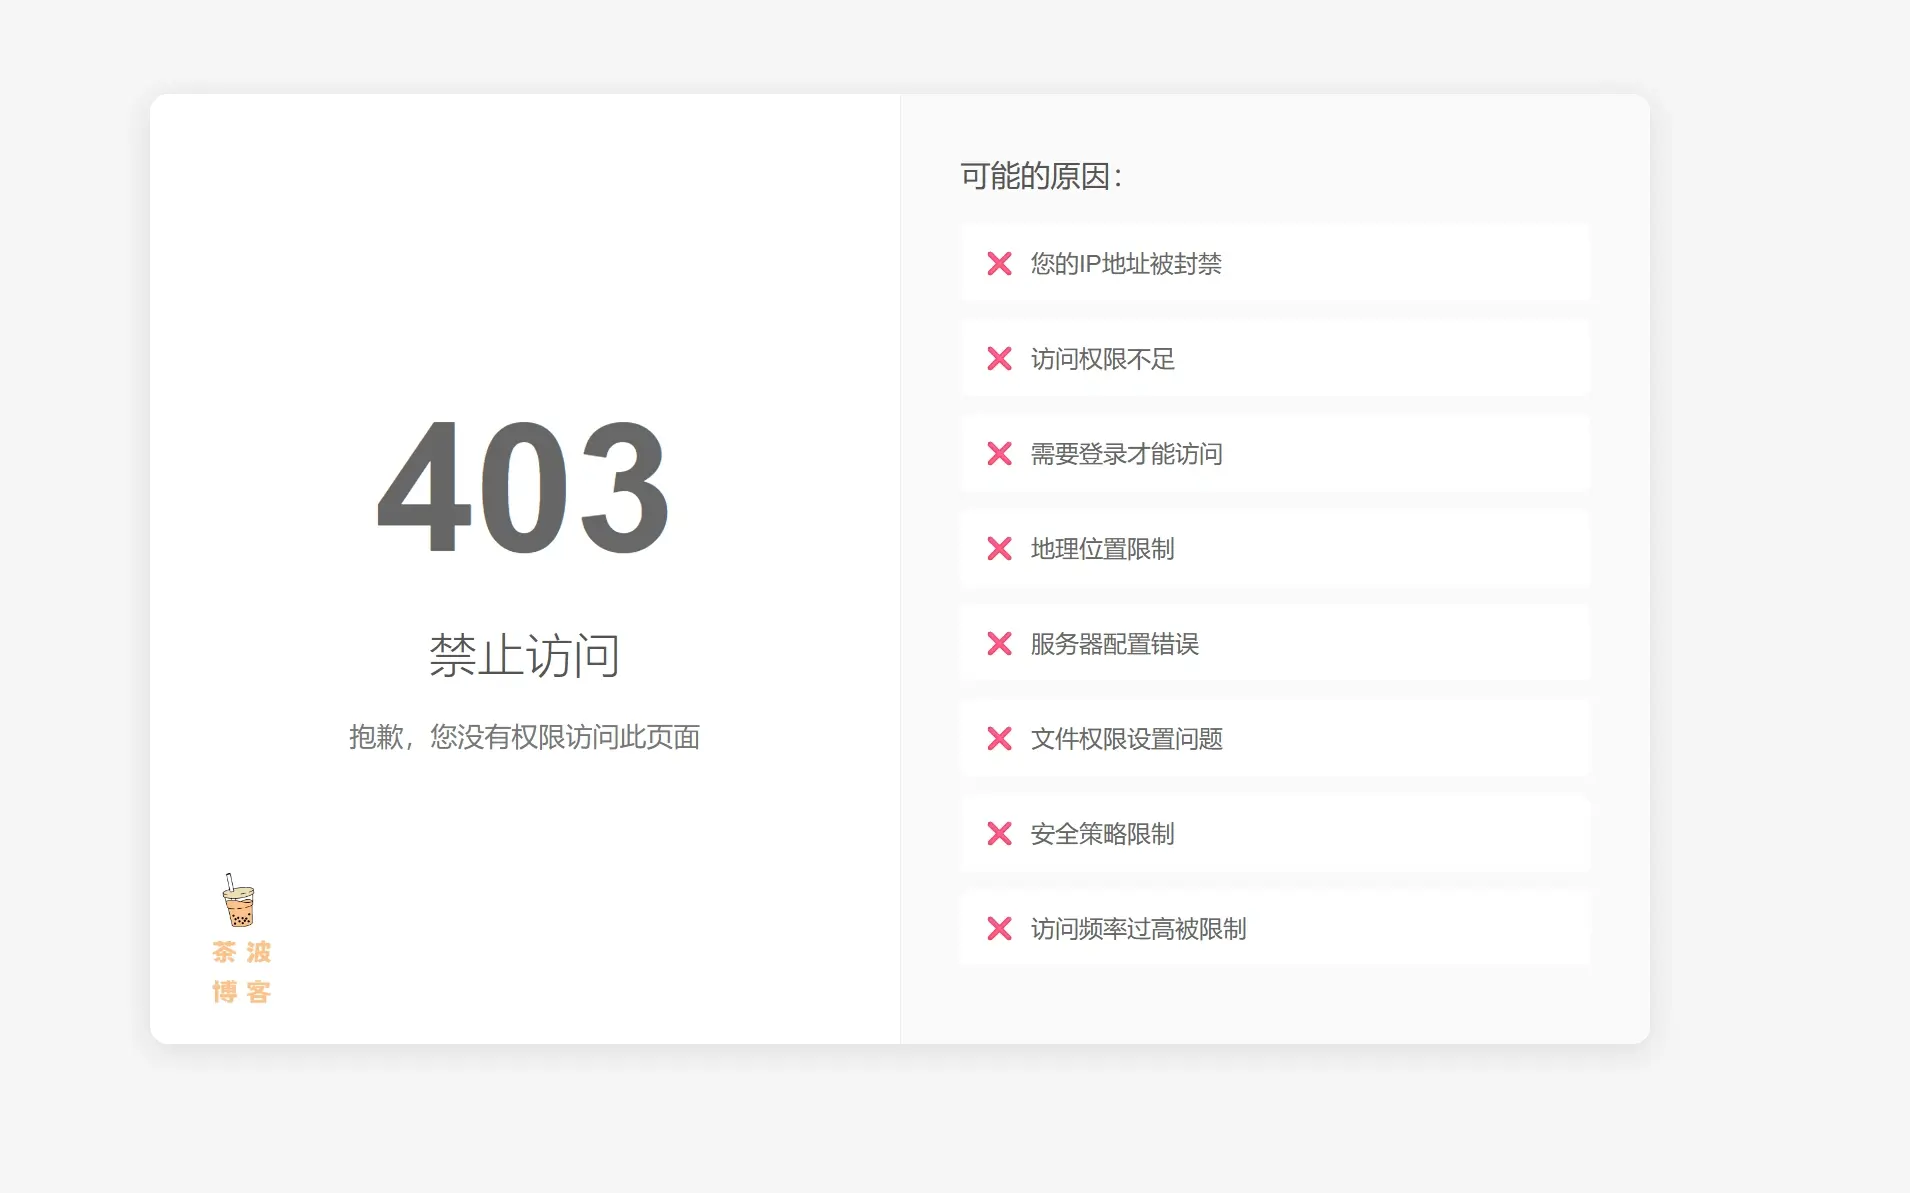The width and height of the screenshot is (1910, 1193).
Task: Select the 您的IP地址被封禁 reason card
Action: 1275,263
